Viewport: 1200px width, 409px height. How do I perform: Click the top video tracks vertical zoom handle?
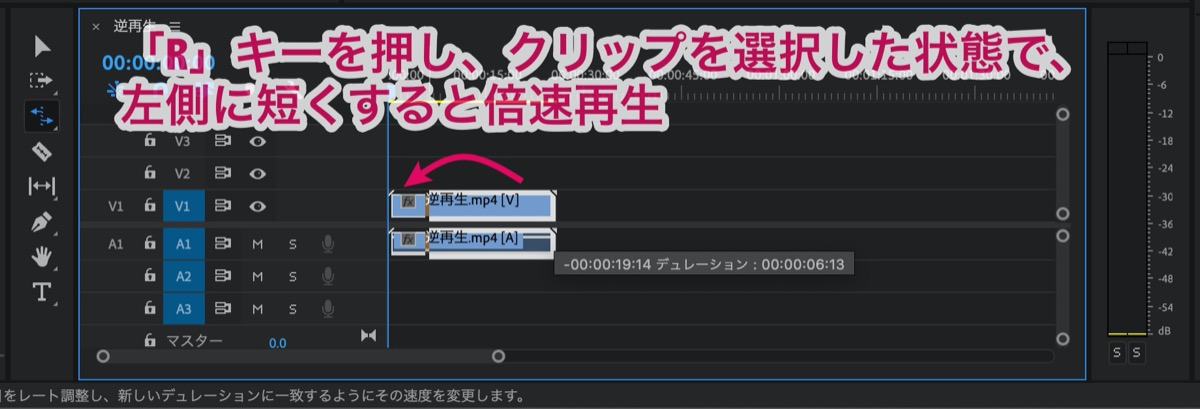point(1063,115)
